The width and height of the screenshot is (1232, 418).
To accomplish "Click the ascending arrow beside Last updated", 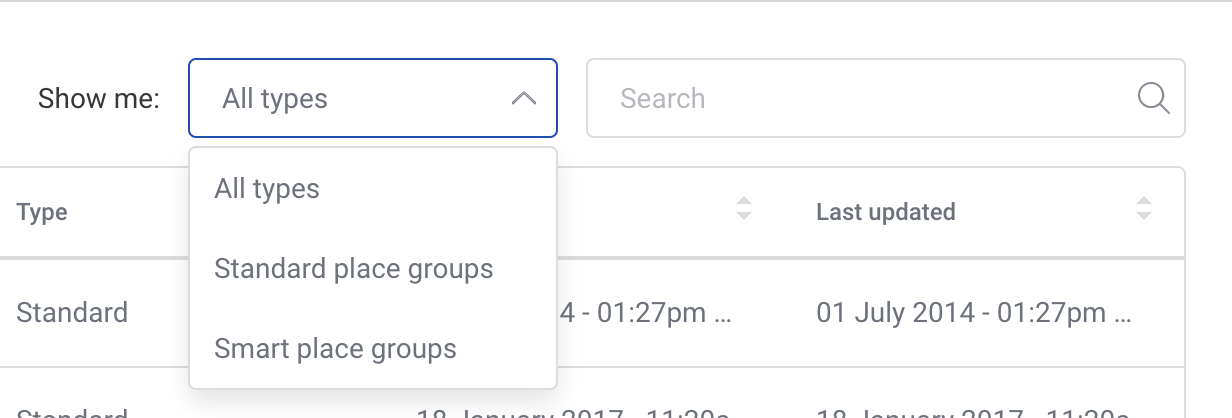I will (x=1144, y=203).
